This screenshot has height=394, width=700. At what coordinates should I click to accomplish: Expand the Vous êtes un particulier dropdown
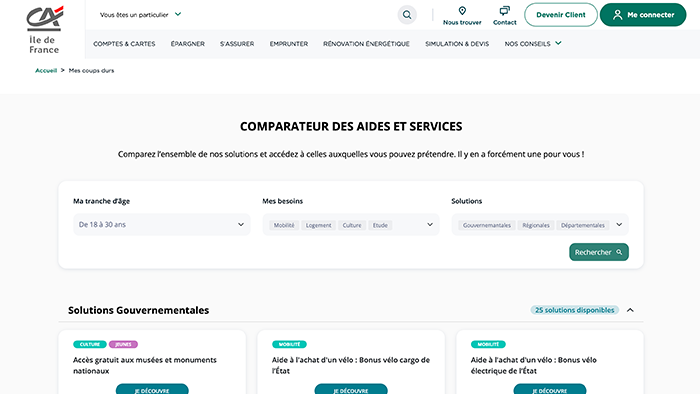point(140,15)
